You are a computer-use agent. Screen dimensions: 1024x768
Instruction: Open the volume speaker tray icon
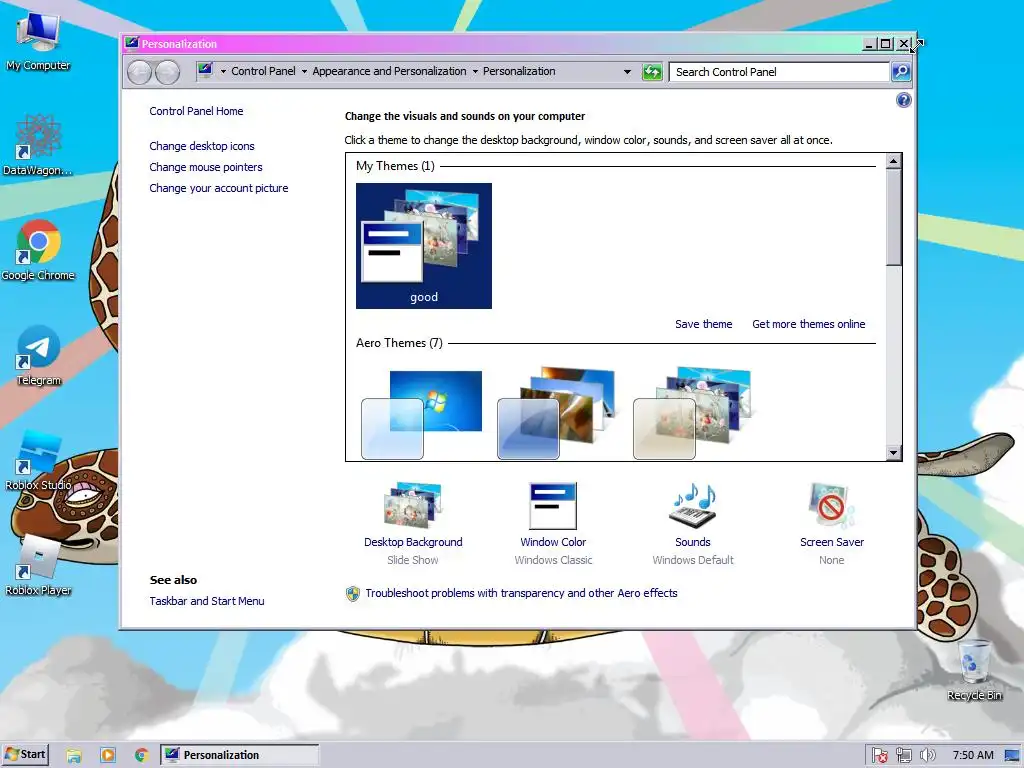tap(927, 756)
